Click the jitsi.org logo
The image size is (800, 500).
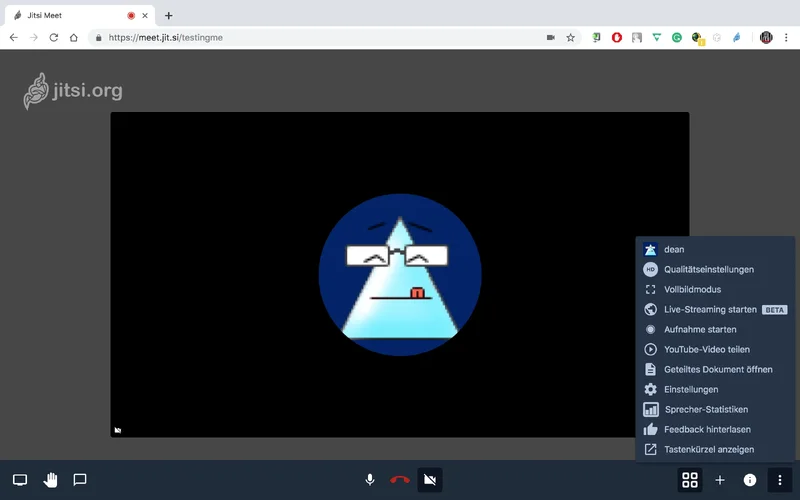click(x=73, y=91)
